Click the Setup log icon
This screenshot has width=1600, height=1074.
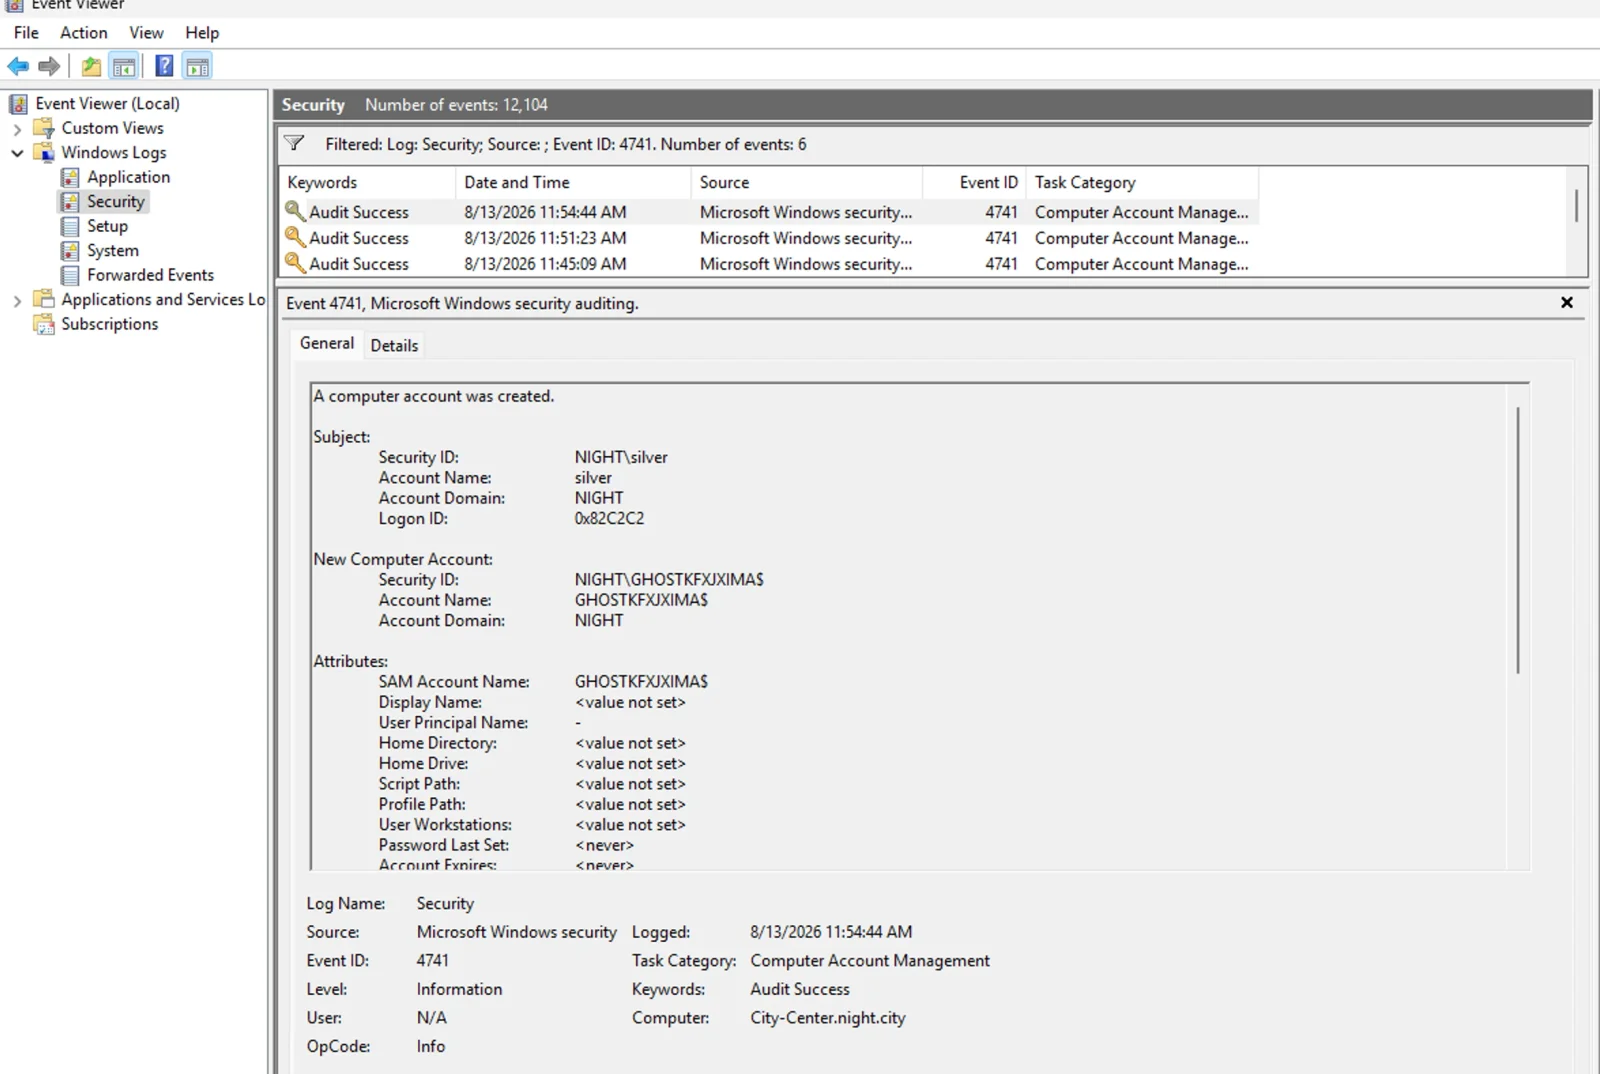click(70, 226)
